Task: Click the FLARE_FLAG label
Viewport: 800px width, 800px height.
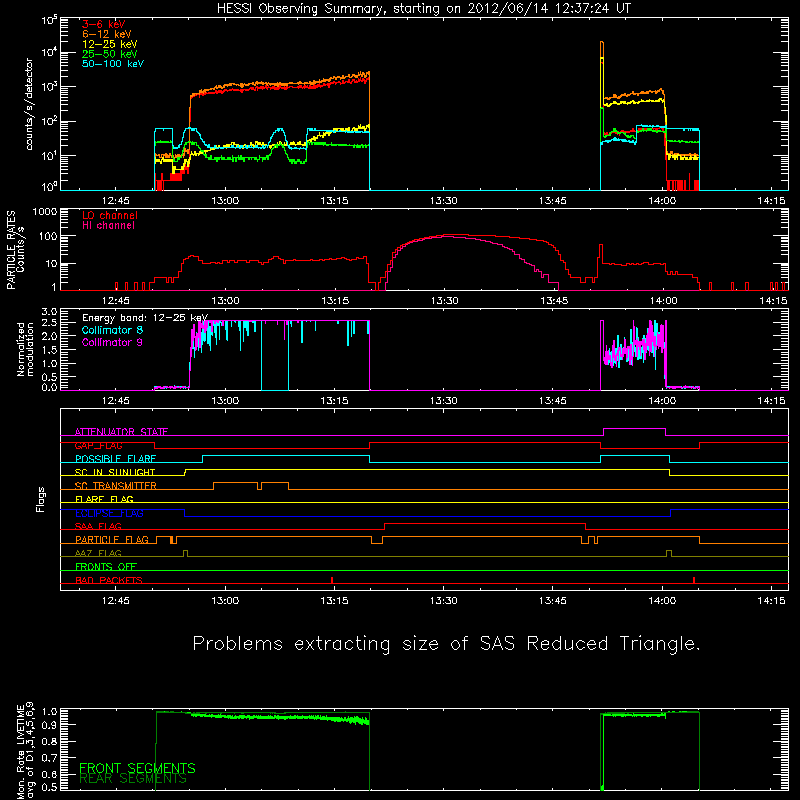Action: coord(104,499)
